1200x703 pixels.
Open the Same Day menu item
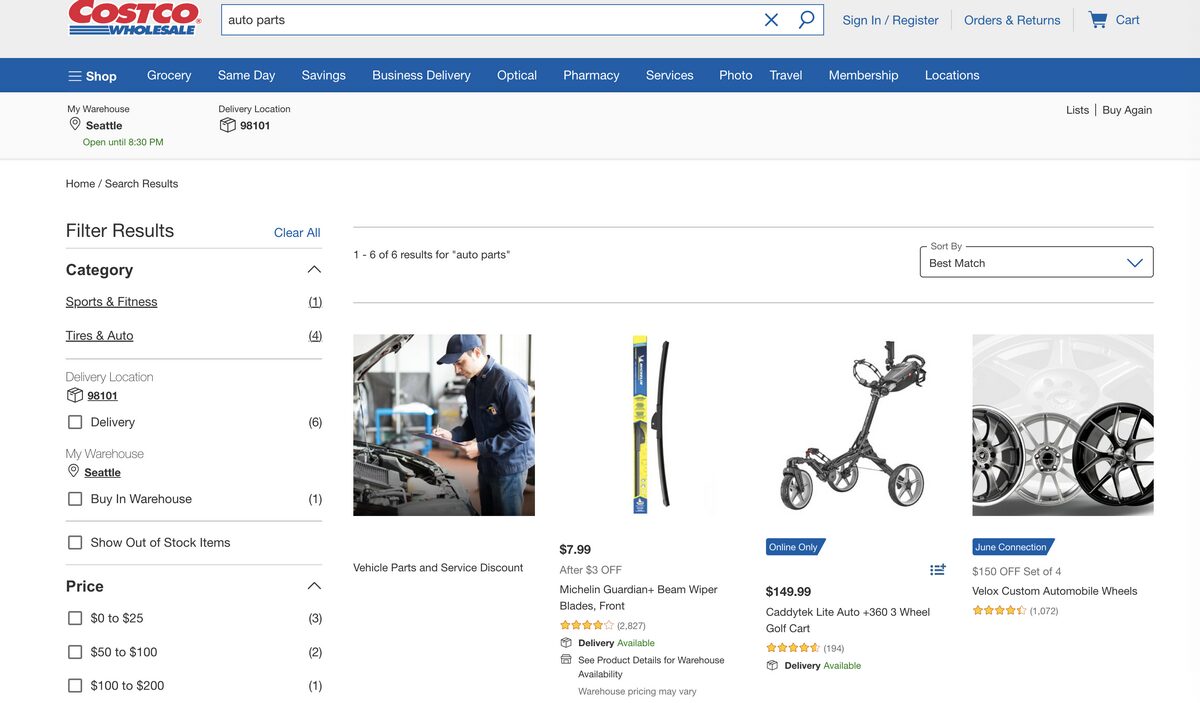click(246, 75)
